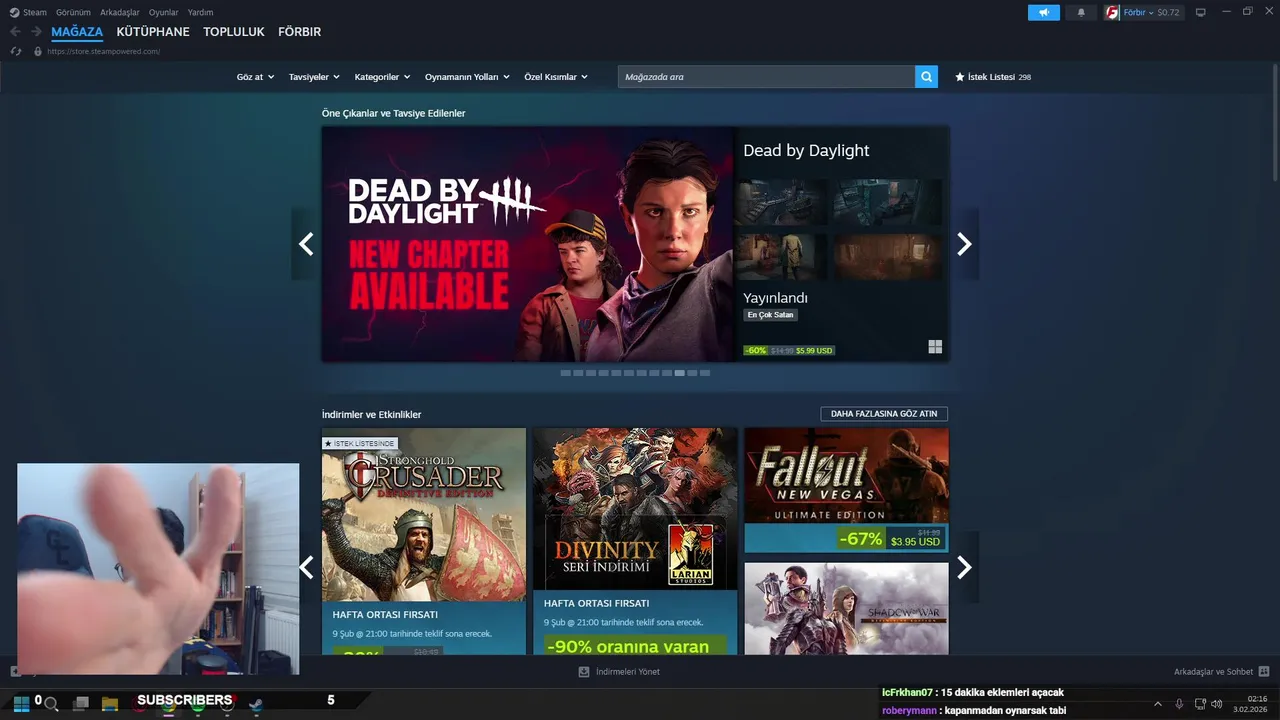The width and height of the screenshot is (1280, 720).
Task: Open İstek Listesi wishlist link
Action: click(x=993, y=77)
